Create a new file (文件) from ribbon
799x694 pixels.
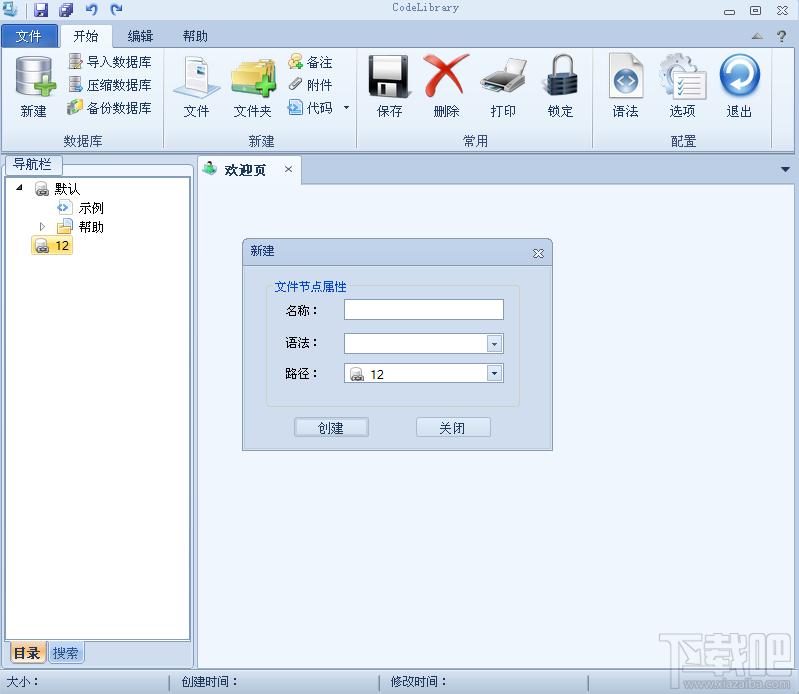[196, 87]
